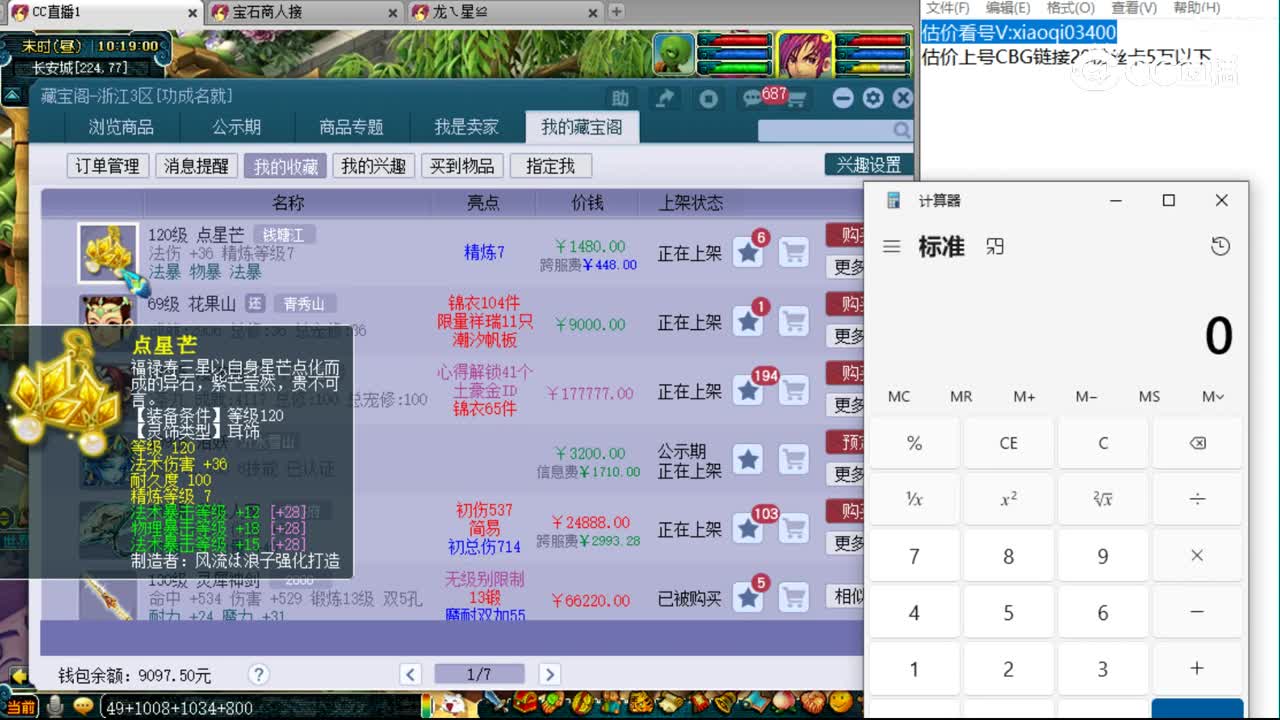Click the 助 help icon atop the trade window
This screenshot has height=720, width=1280.
coord(620,97)
